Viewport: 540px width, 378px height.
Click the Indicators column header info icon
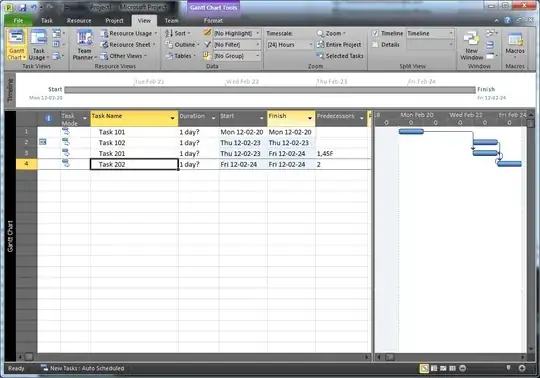48,118
